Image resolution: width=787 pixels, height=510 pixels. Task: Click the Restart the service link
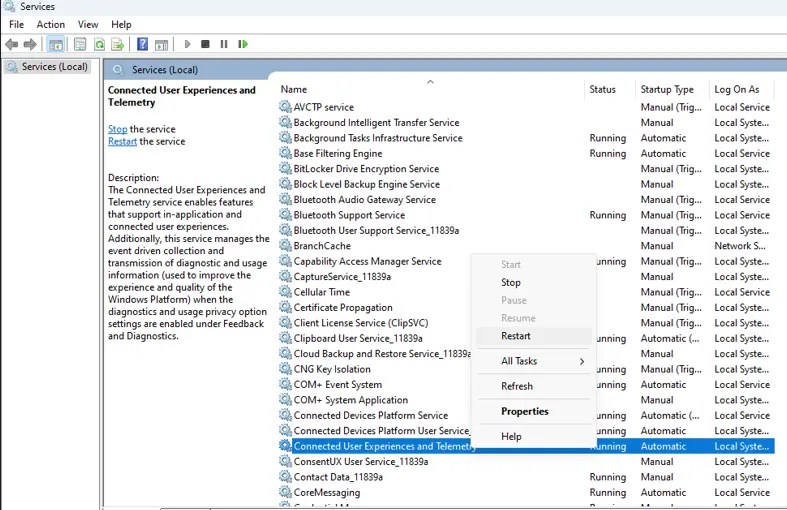tap(122, 141)
